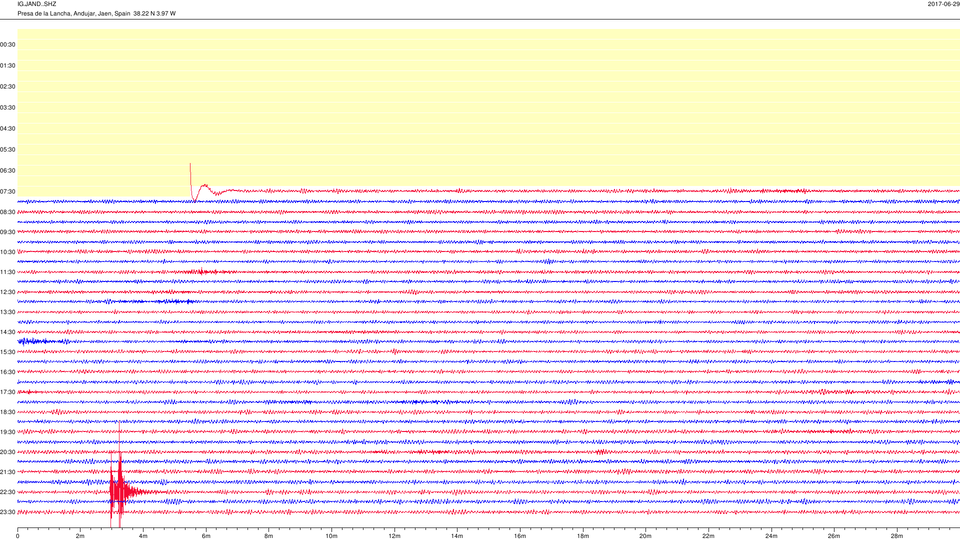Screen dimensions: 960x540
Task: Select the 06:30 row label
Action: pos(8,170)
